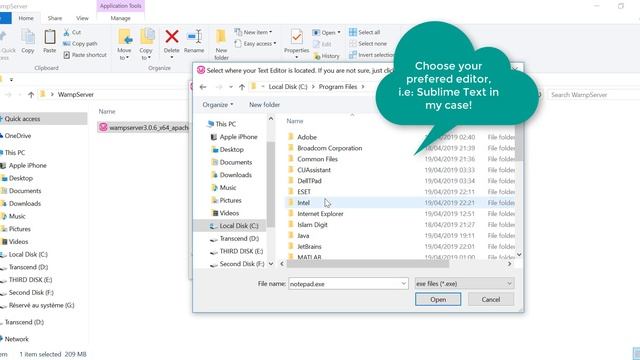Click Copy path in ribbon
The height and width of the screenshot is (360, 640).
click(x=80, y=43)
